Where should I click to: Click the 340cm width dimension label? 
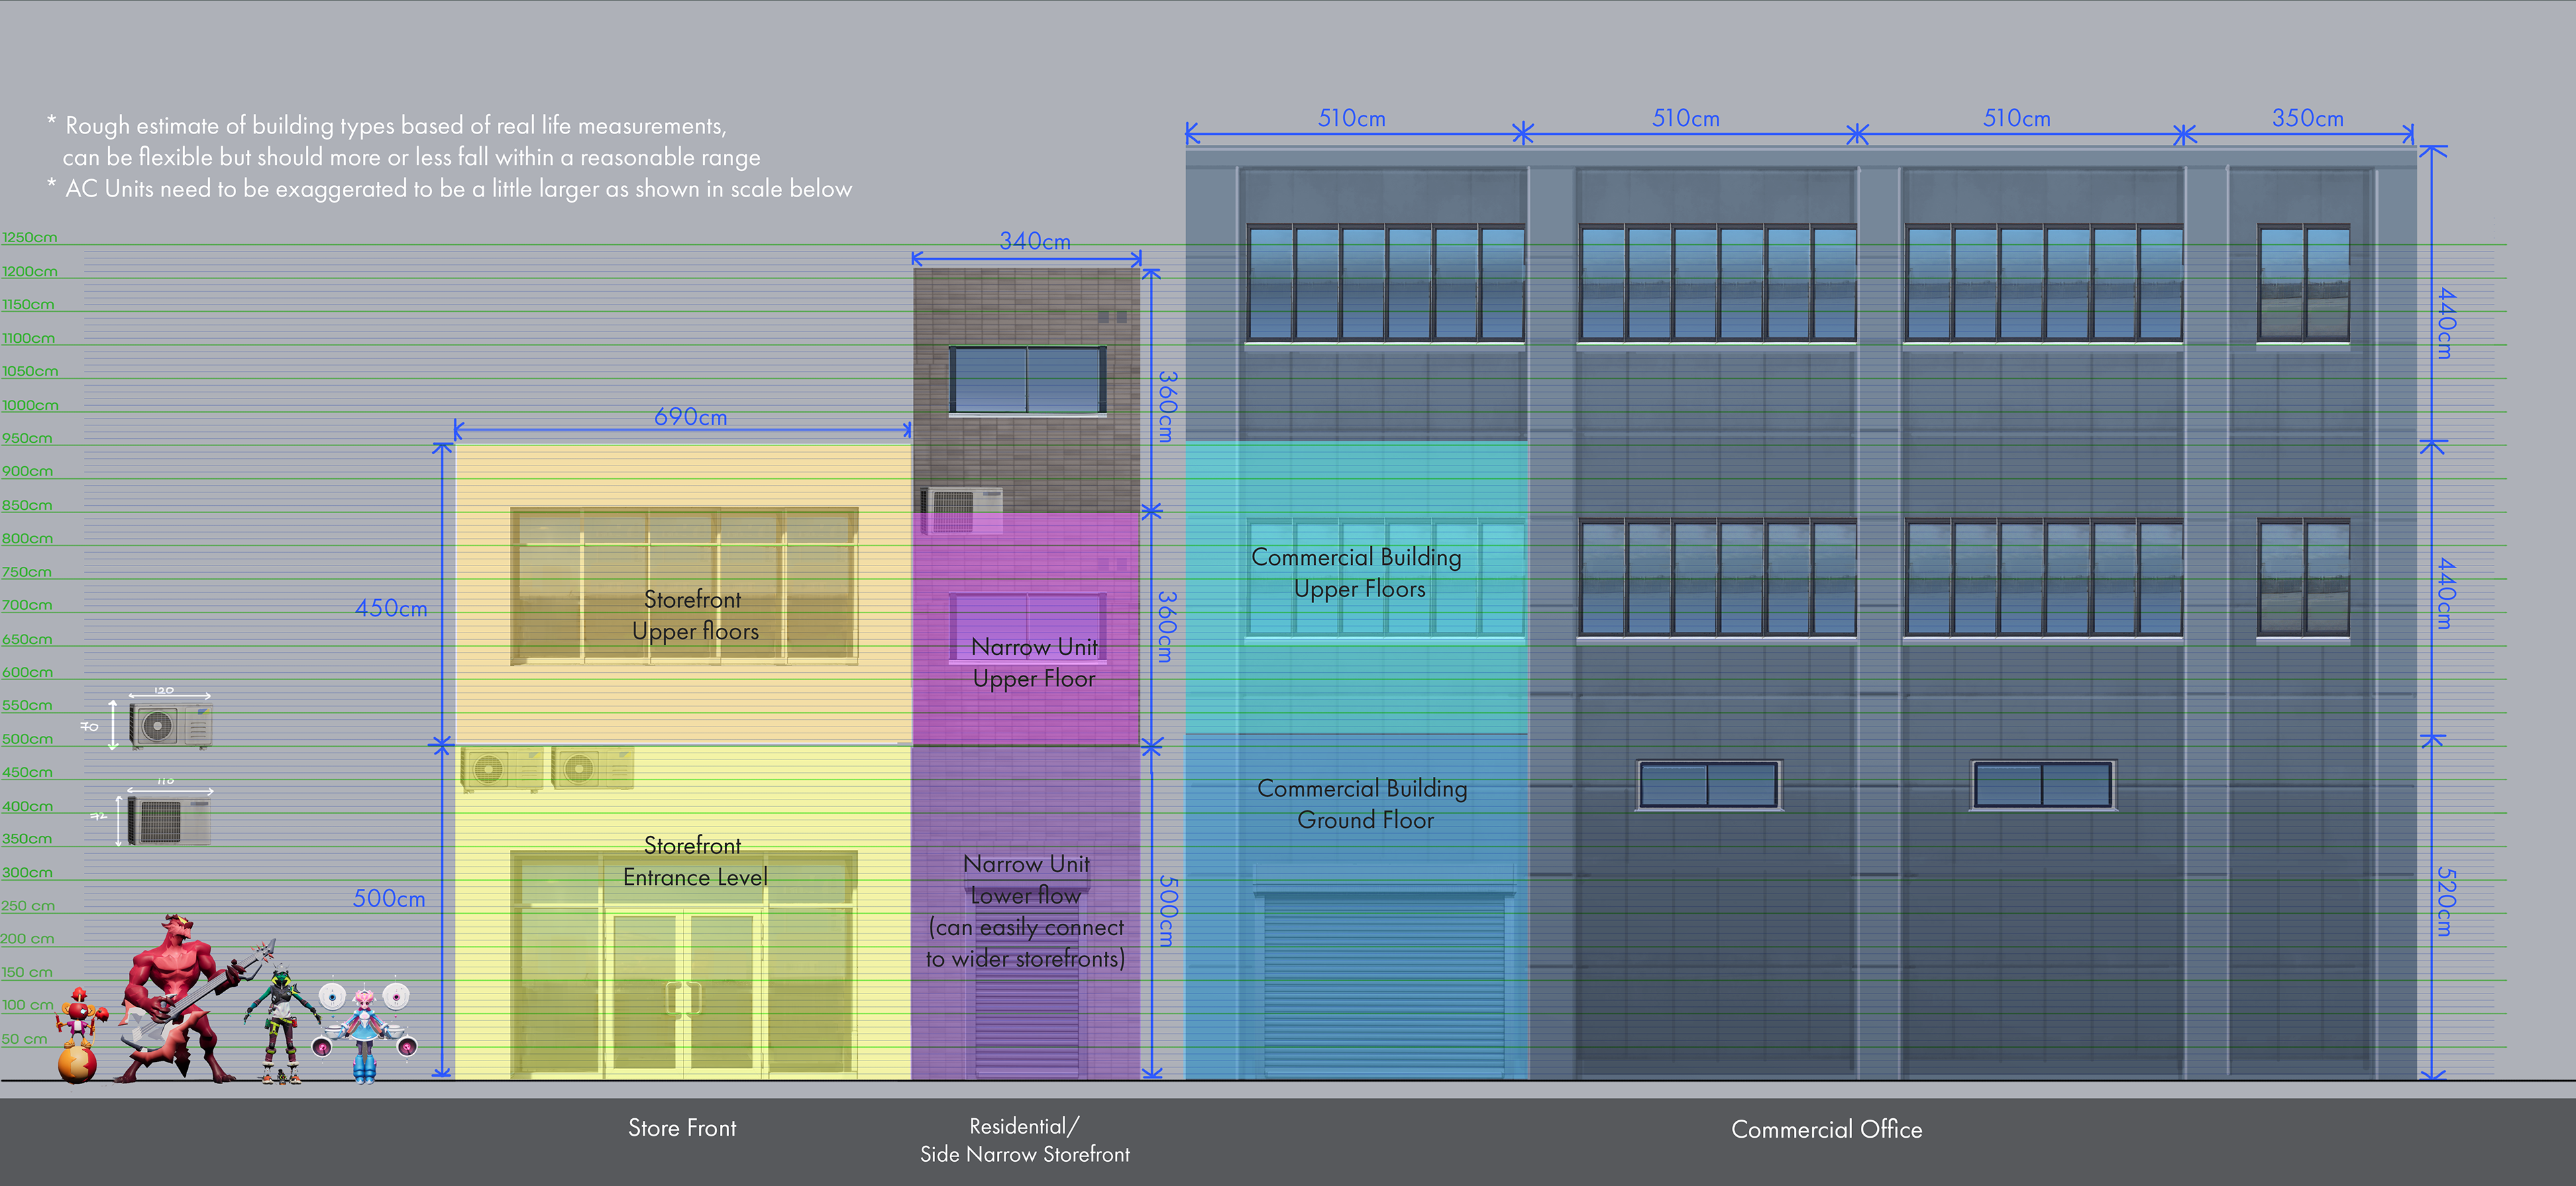[1034, 241]
